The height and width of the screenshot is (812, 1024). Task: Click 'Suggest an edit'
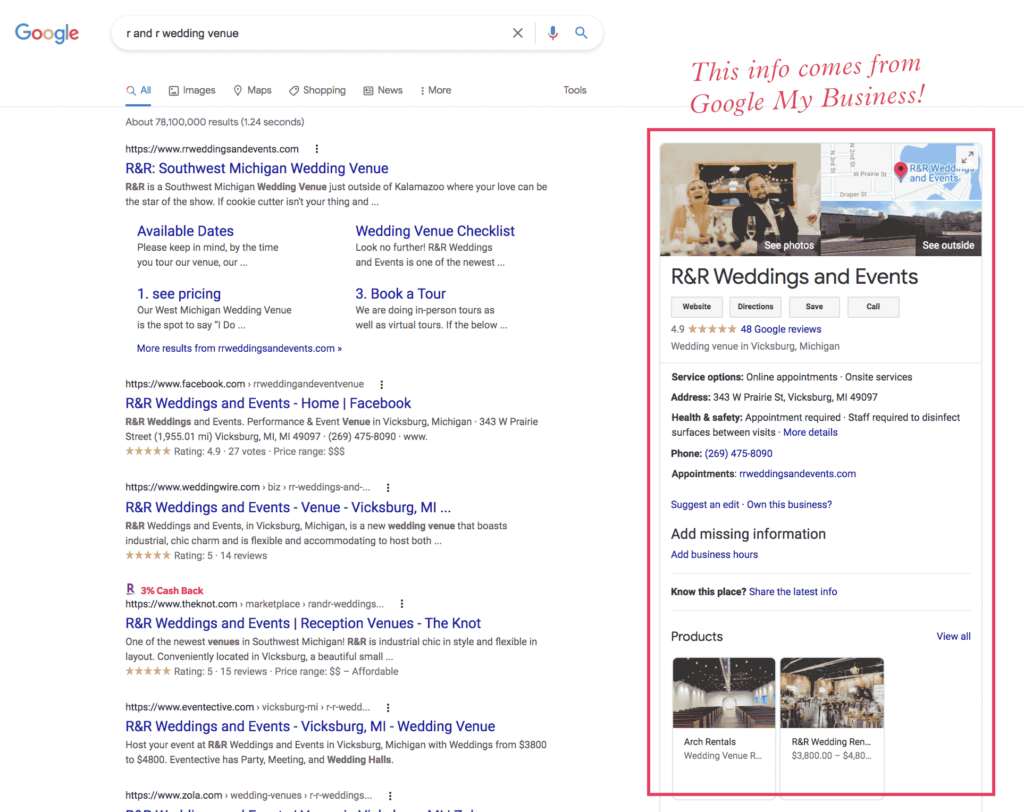pyautogui.click(x=705, y=504)
